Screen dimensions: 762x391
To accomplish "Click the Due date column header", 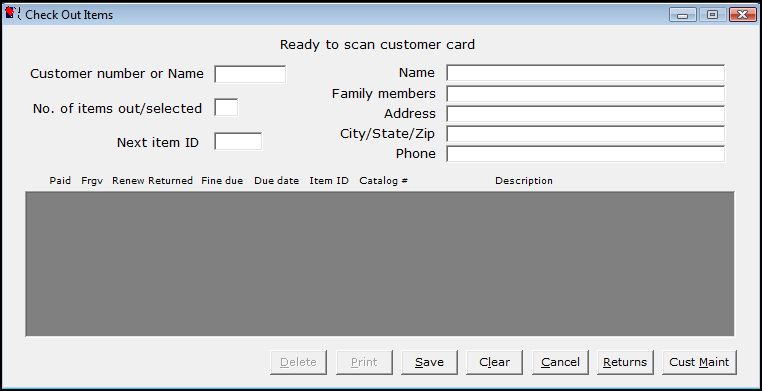I will point(277,181).
